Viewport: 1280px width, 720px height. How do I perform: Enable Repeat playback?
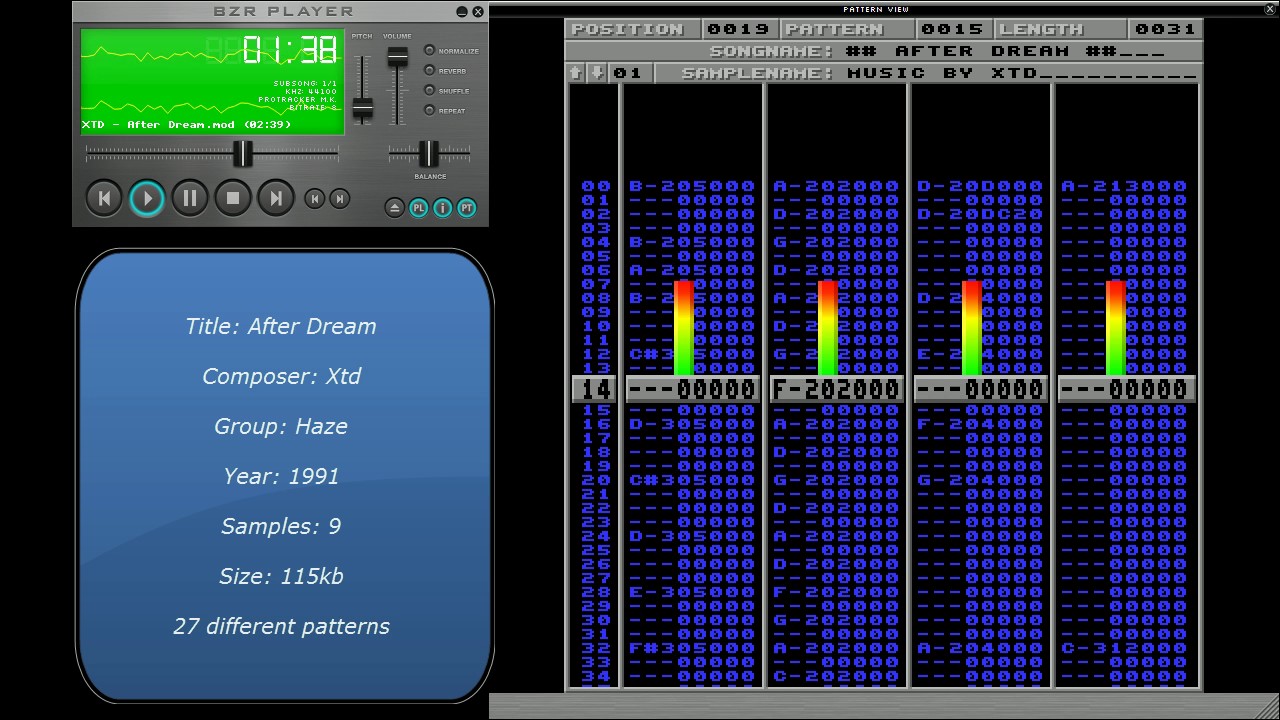coord(430,110)
